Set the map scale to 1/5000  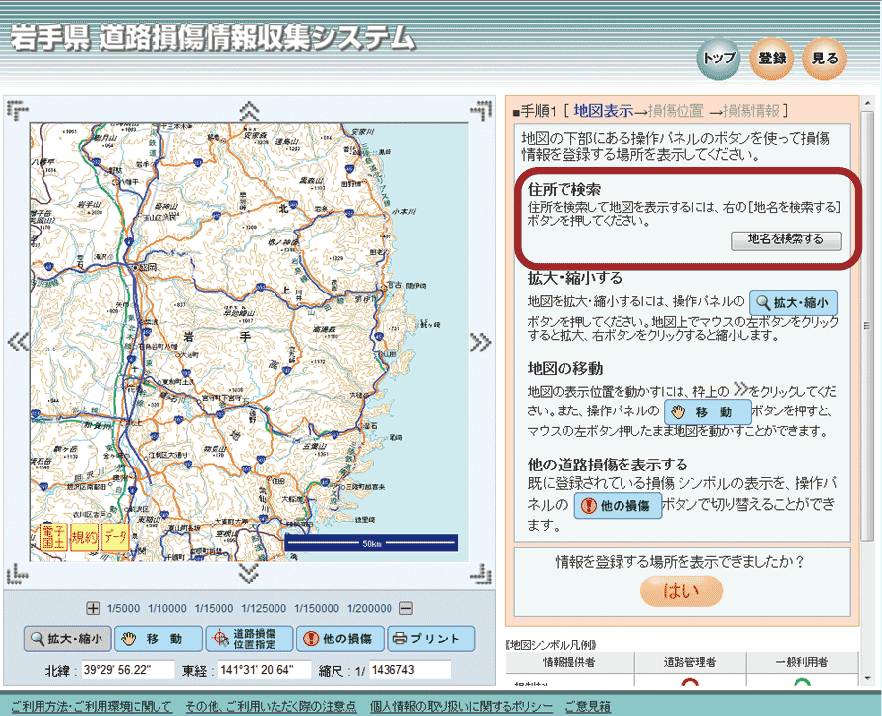click(x=123, y=609)
